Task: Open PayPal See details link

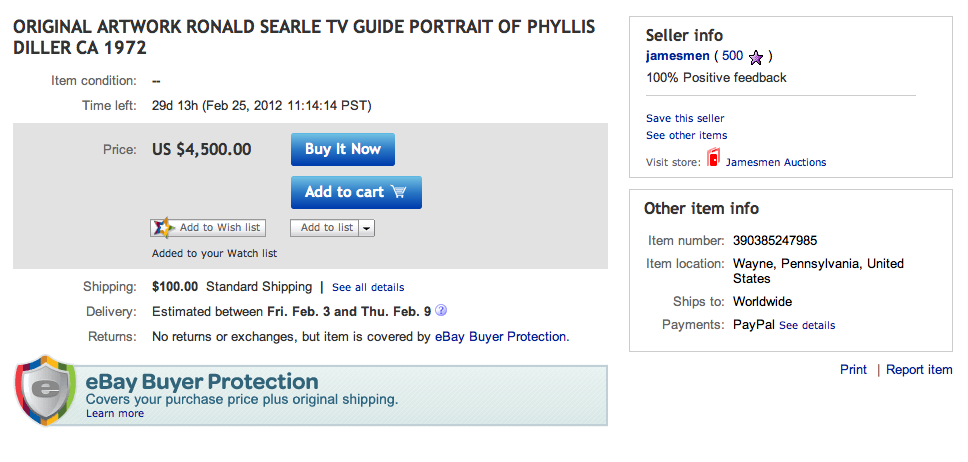Action: (806, 325)
